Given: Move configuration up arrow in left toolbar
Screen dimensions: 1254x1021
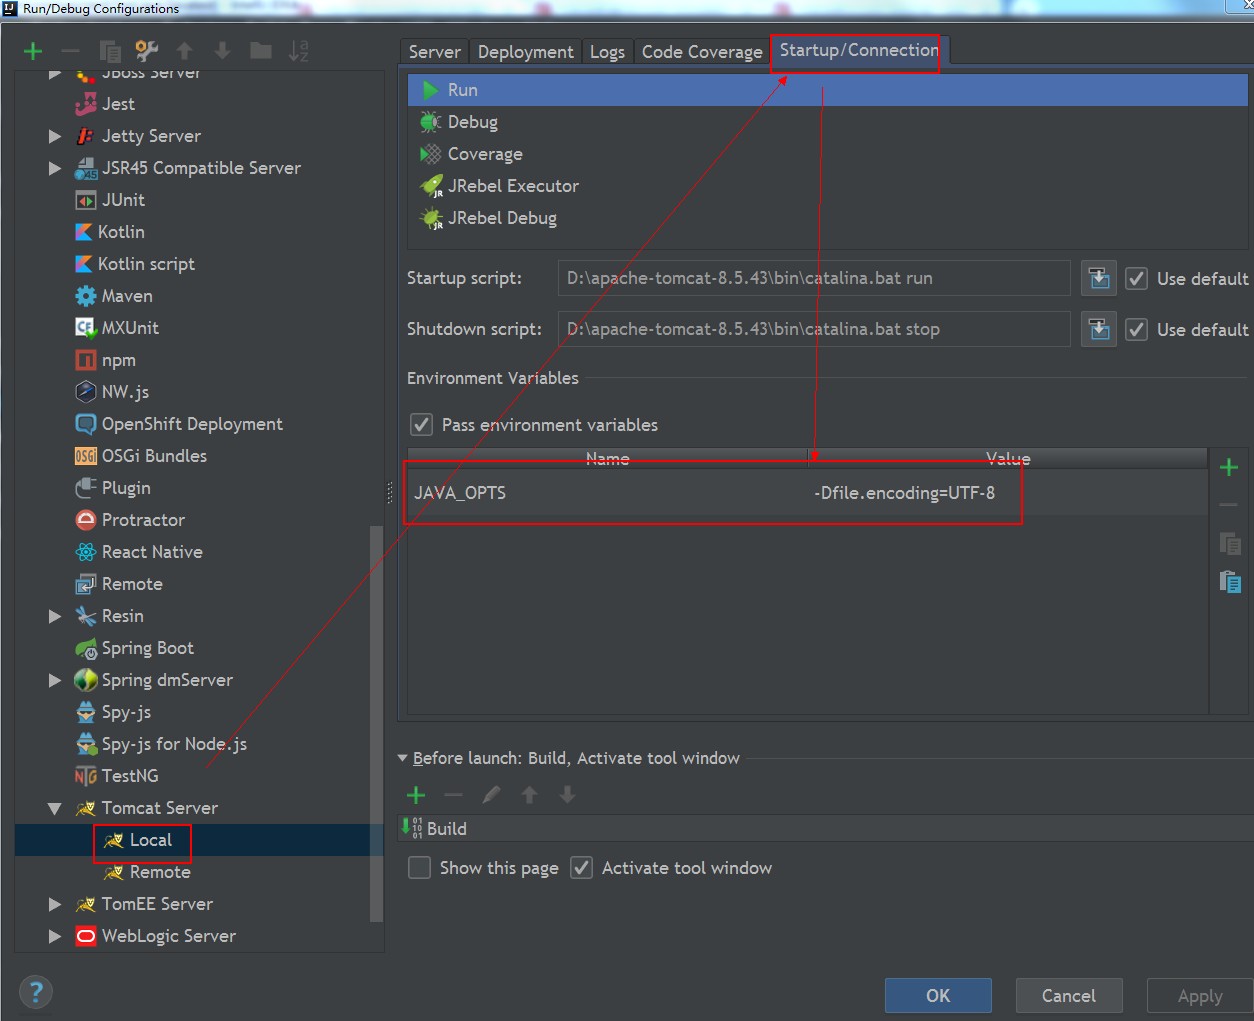Looking at the screenshot, I should pyautogui.click(x=184, y=50).
